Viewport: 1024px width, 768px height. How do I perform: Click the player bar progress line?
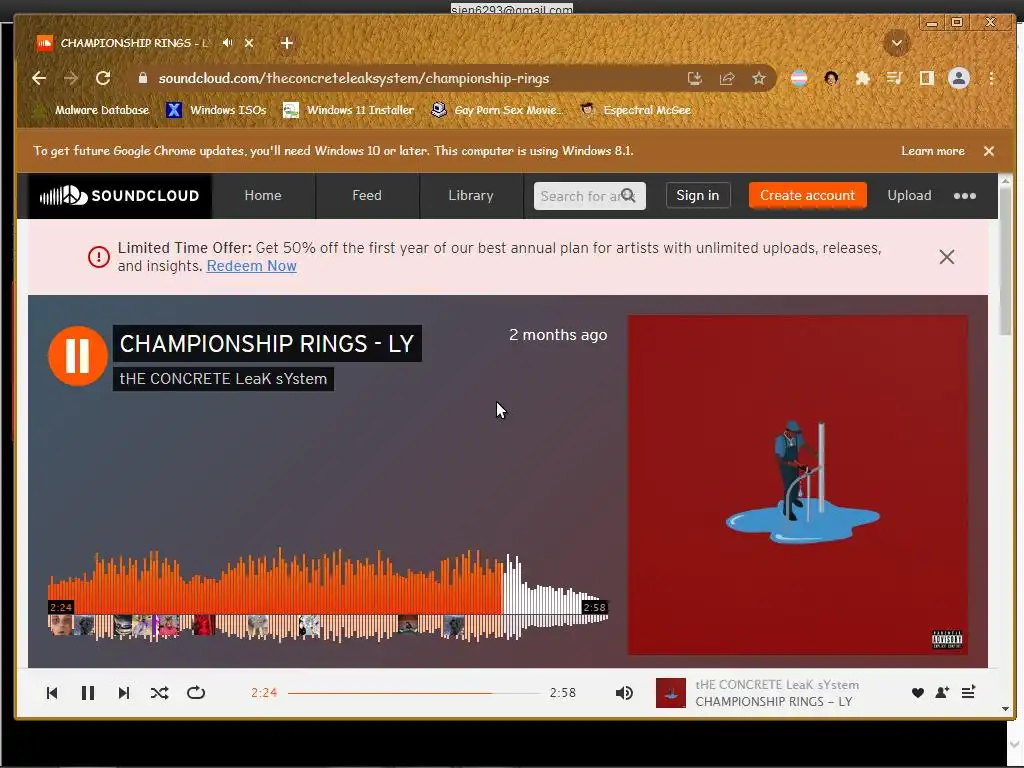[x=414, y=693]
